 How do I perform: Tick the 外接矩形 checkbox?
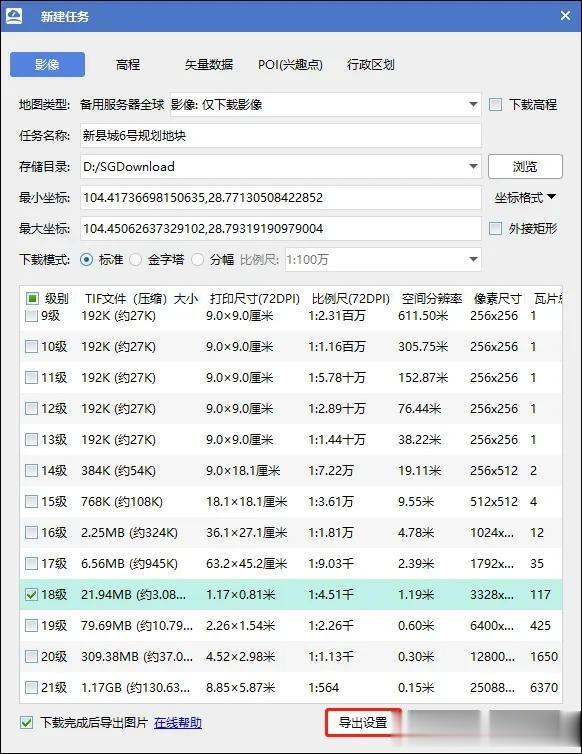coord(495,228)
